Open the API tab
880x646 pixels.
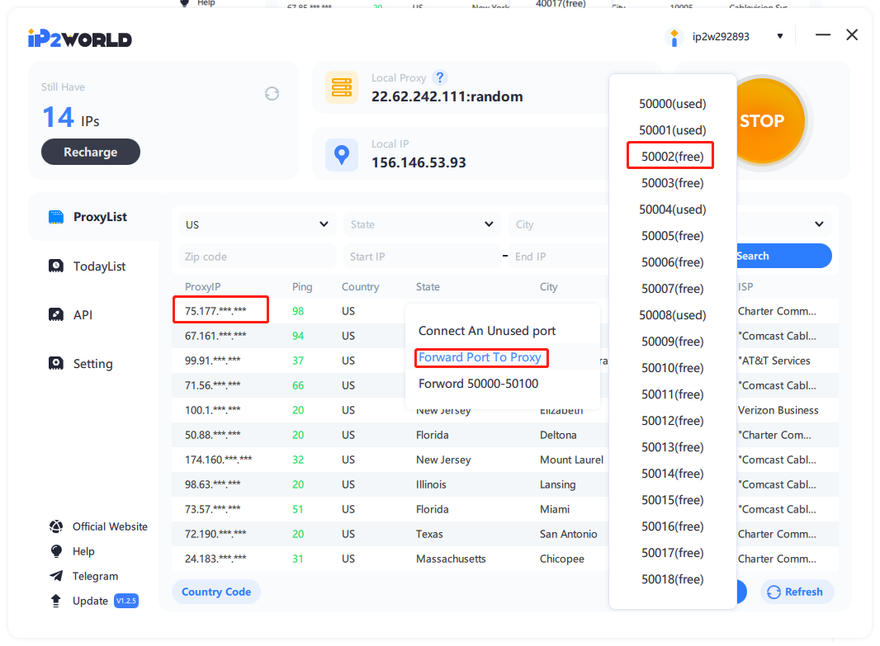click(83, 315)
